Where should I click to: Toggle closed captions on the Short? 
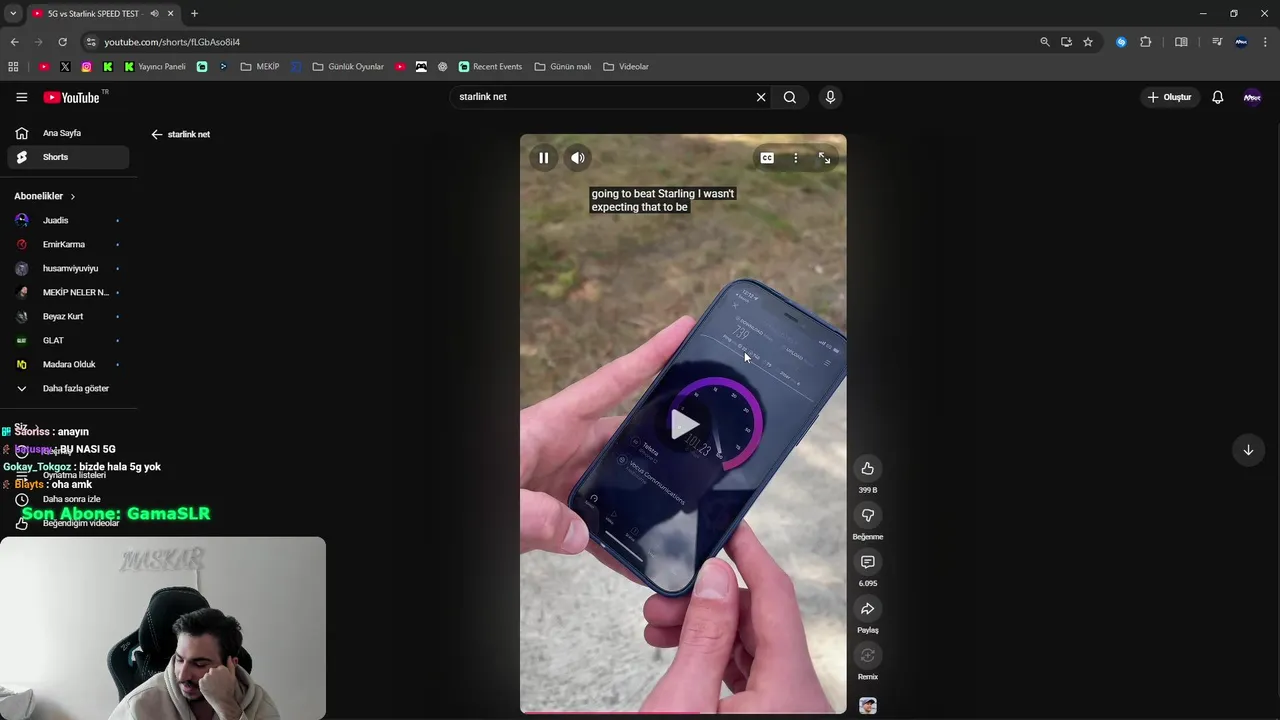coord(767,158)
